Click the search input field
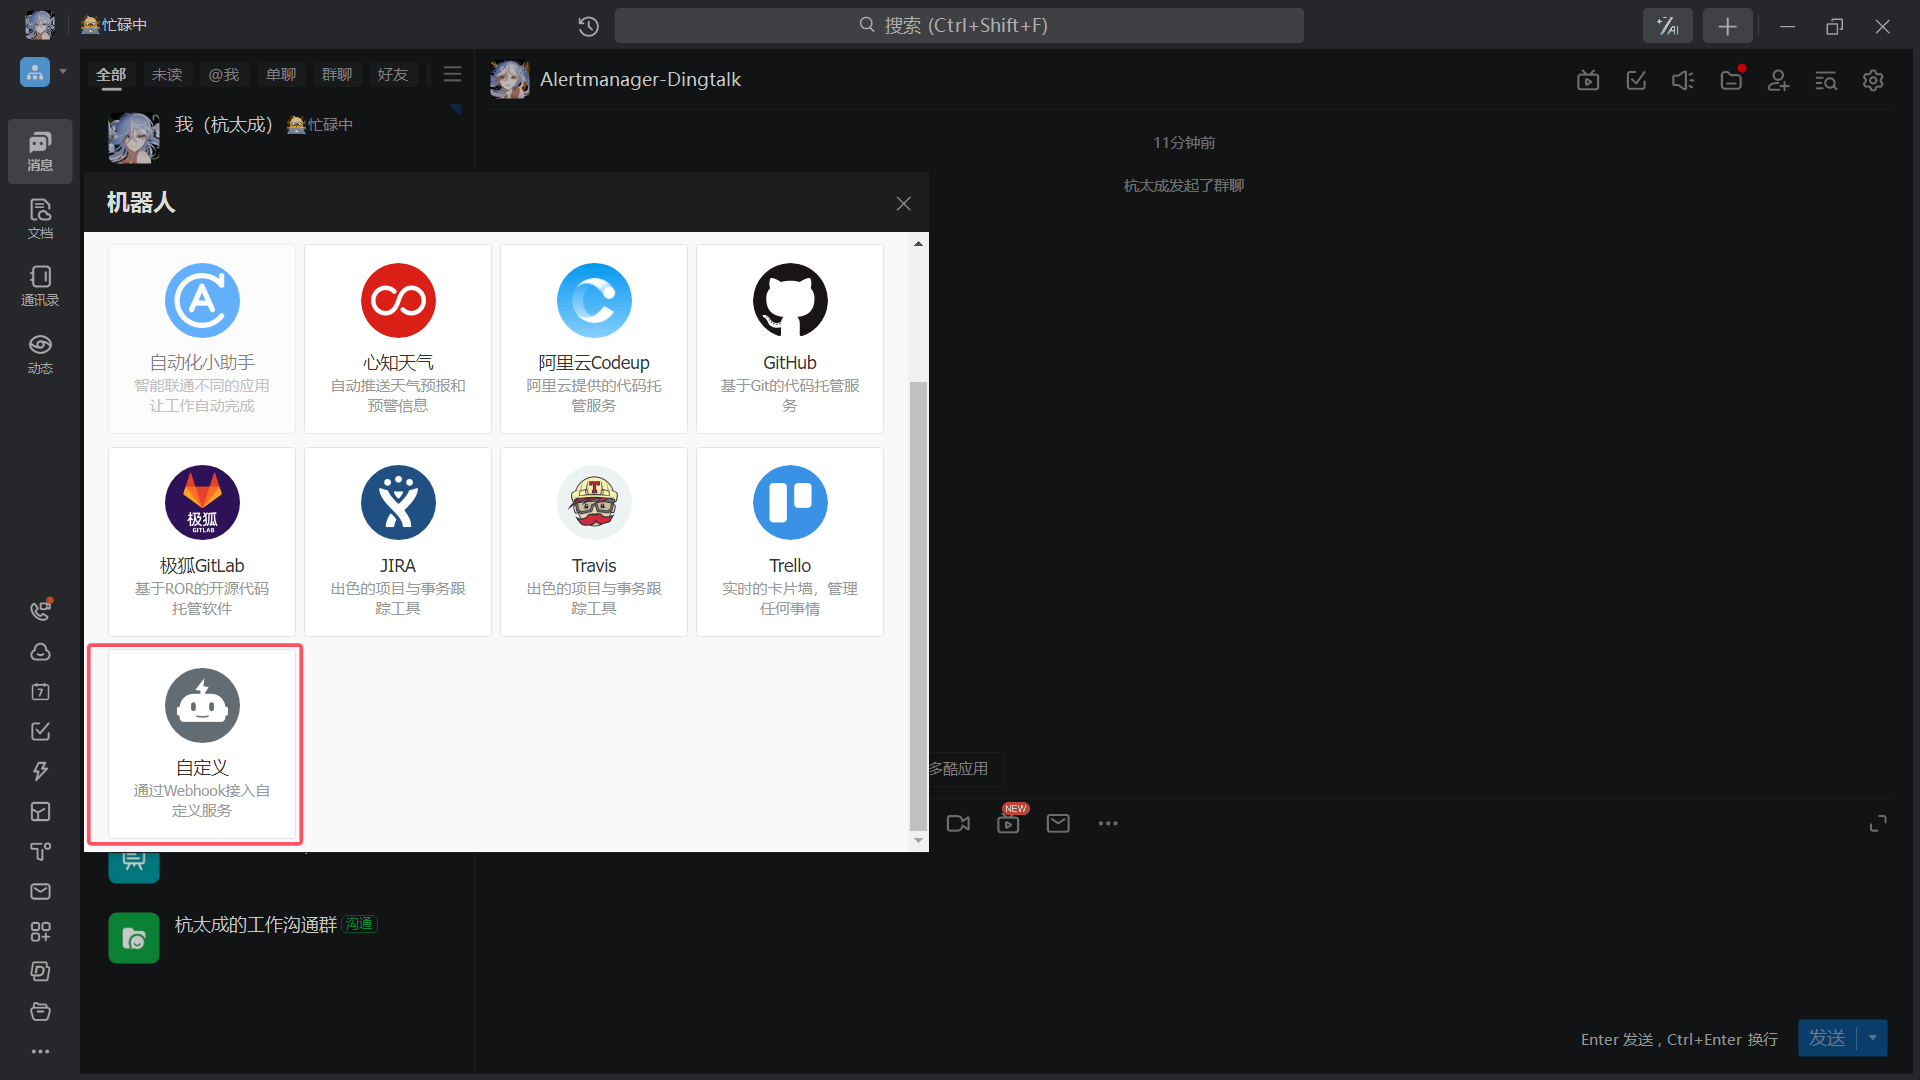1920x1080 pixels. (958, 26)
